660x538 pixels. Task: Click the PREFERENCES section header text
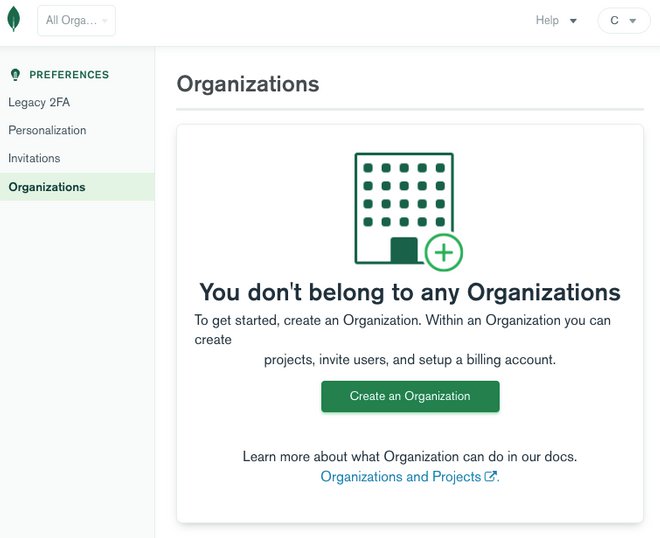click(69, 75)
